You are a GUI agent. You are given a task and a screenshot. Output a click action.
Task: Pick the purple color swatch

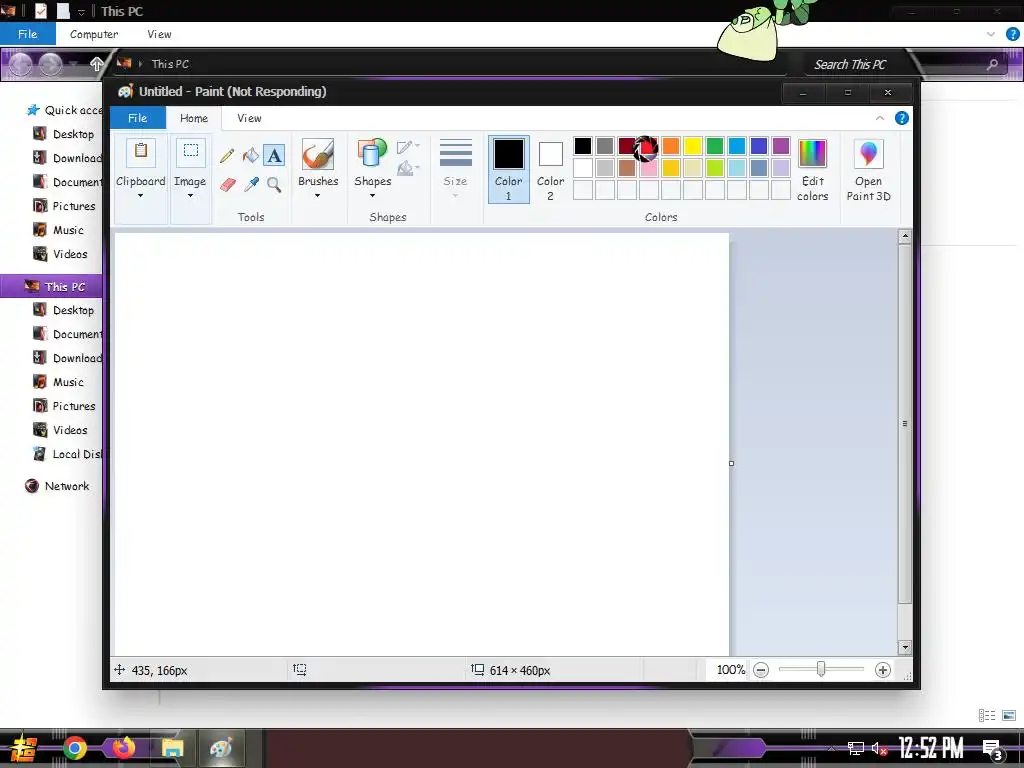(x=780, y=146)
